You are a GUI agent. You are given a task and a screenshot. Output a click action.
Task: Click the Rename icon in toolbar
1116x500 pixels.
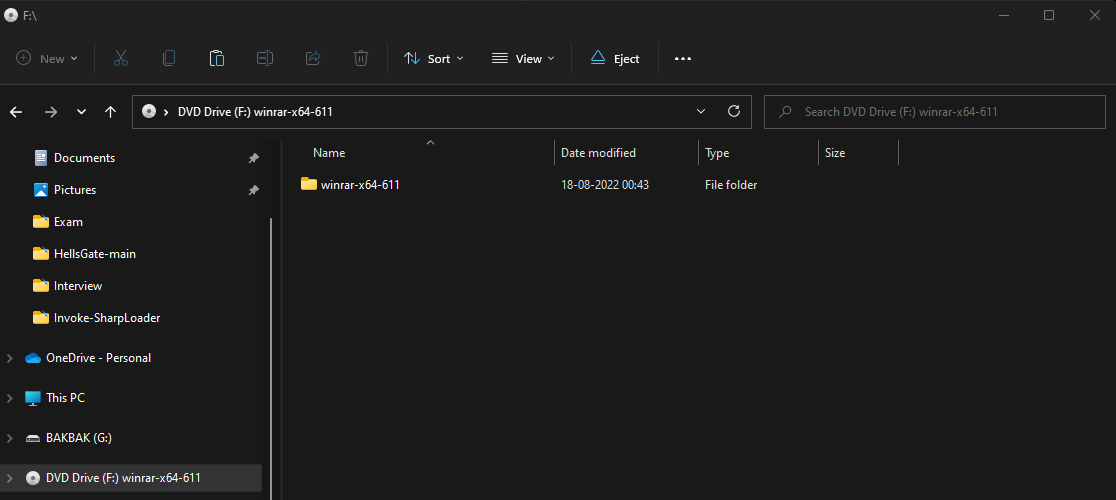point(265,58)
